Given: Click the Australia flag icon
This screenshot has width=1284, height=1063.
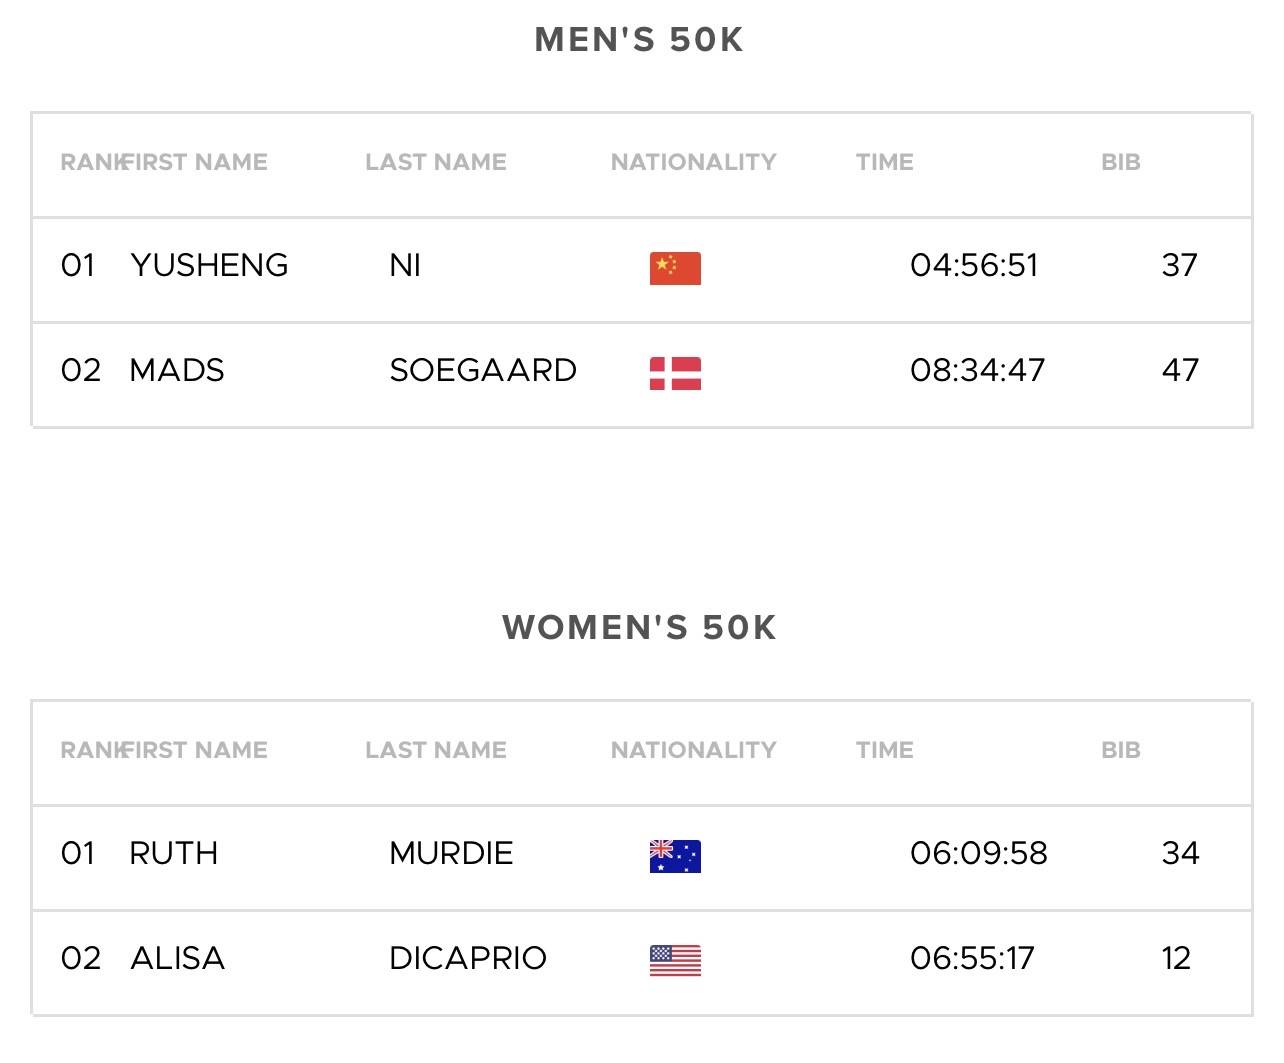Looking at the screenshot, I should (675, 856).
